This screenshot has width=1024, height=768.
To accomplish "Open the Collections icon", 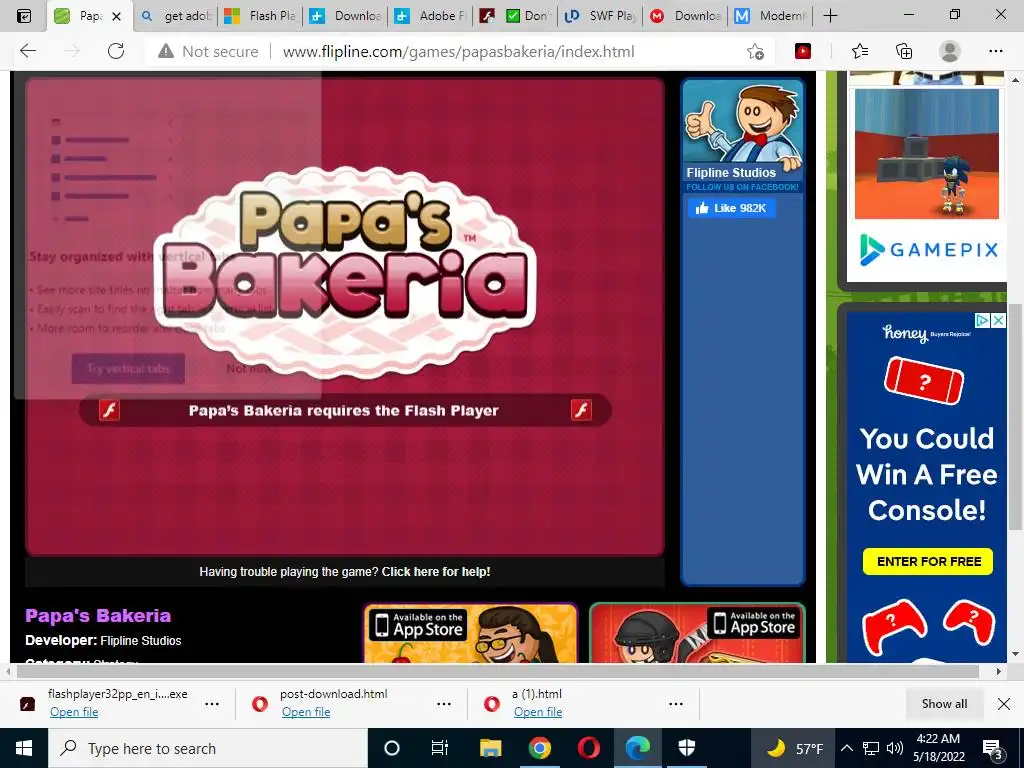I will coord(904,51).
